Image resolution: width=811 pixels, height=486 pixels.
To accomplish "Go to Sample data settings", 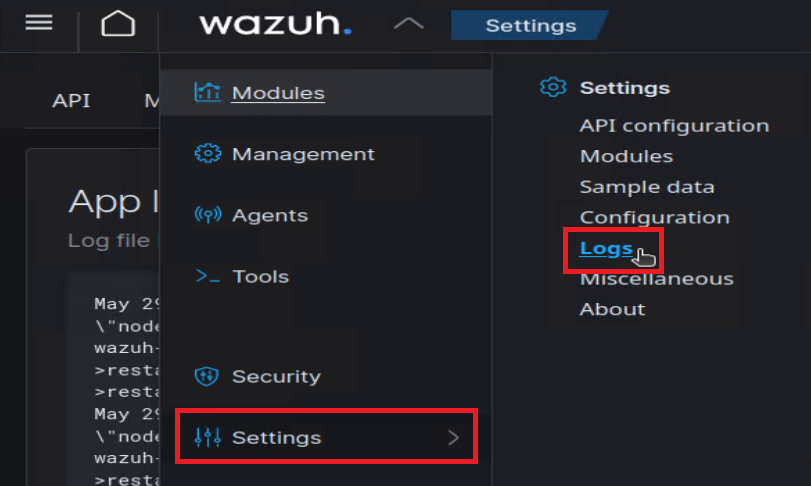I will pos(647,187).
